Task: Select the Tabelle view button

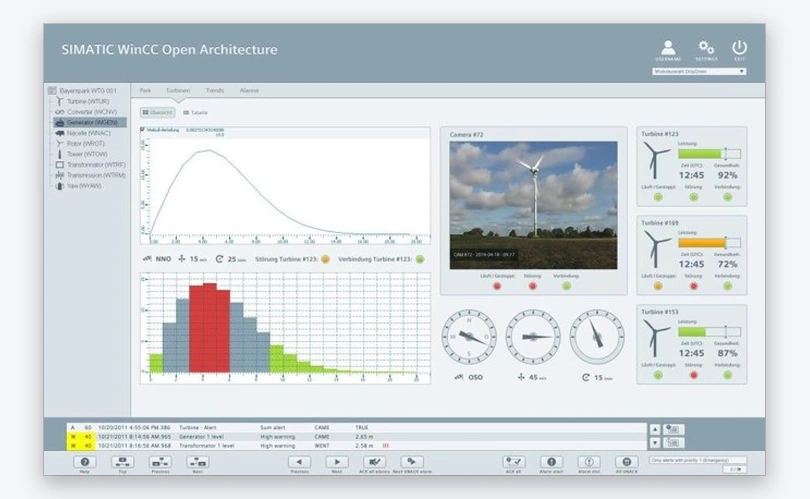Action: tap(195, 112)
